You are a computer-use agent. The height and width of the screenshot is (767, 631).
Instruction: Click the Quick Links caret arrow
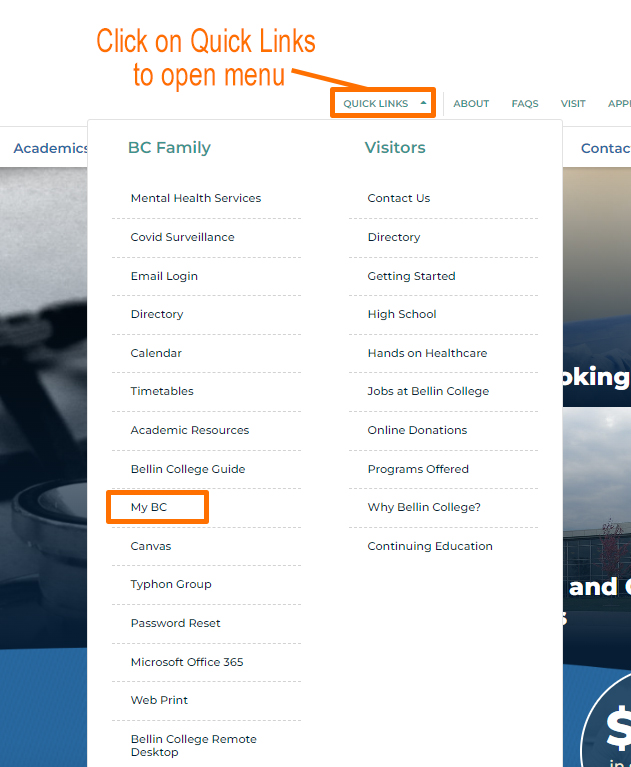click(x=423, y=103)
